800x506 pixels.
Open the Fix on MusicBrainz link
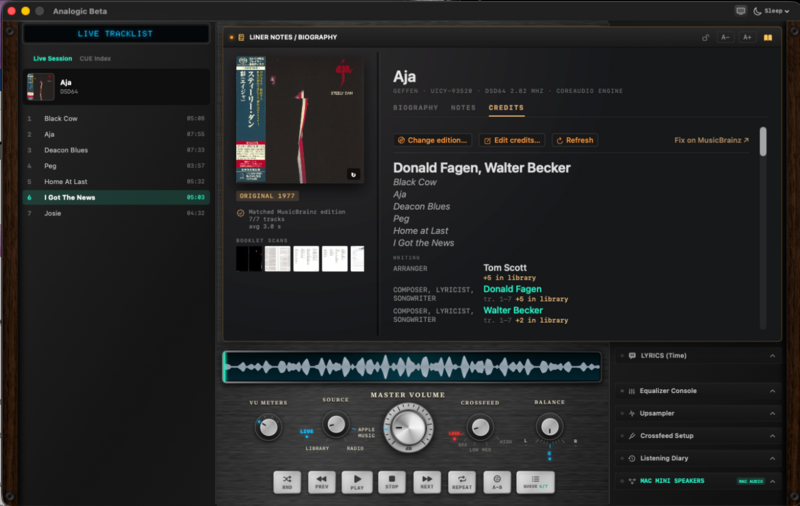click(711, 140)
